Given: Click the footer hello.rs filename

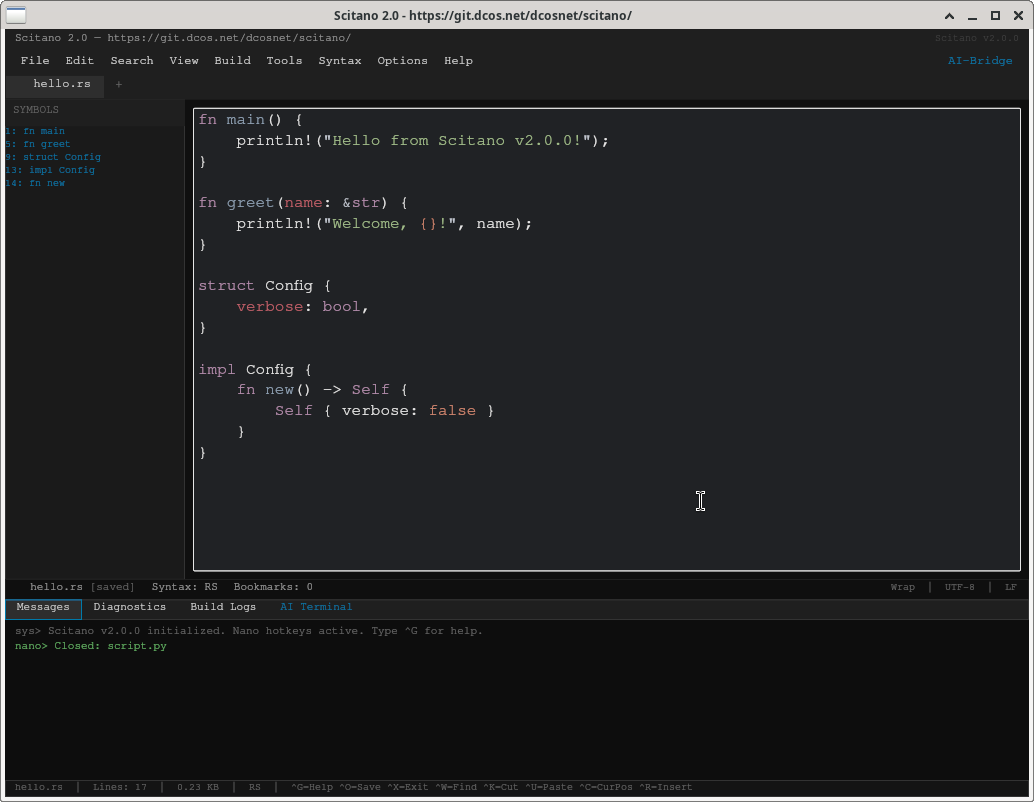Looking at the screenshot, I should pos(39,787).
